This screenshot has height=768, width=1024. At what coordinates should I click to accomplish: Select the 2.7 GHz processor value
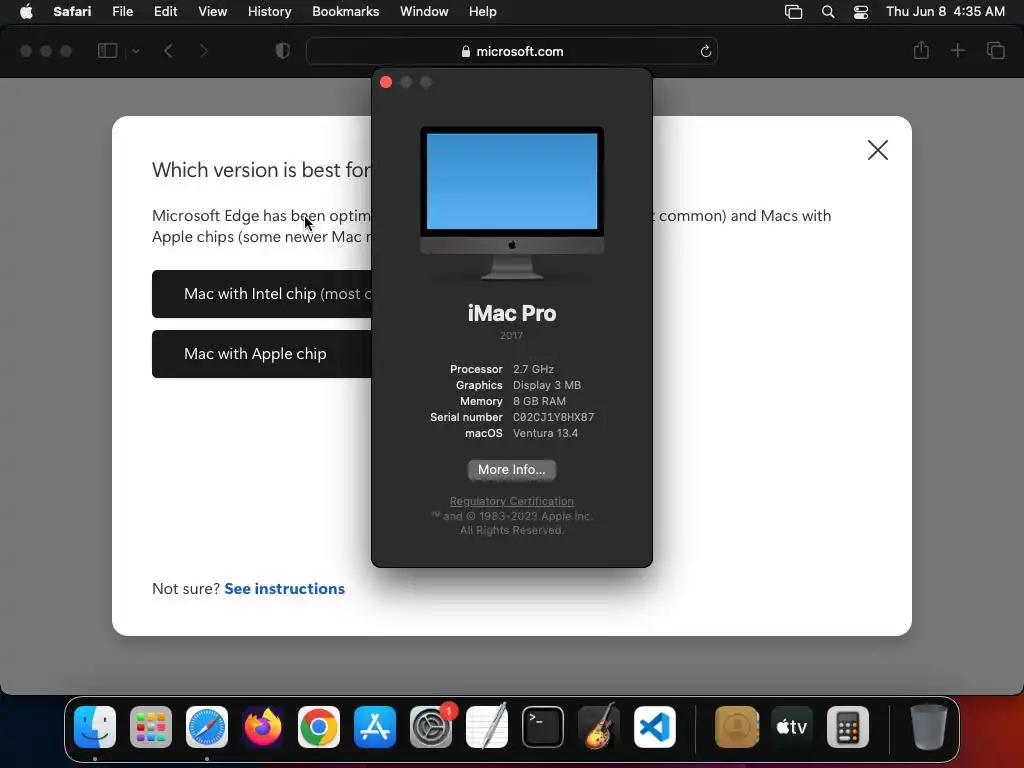tap(533, 369)
